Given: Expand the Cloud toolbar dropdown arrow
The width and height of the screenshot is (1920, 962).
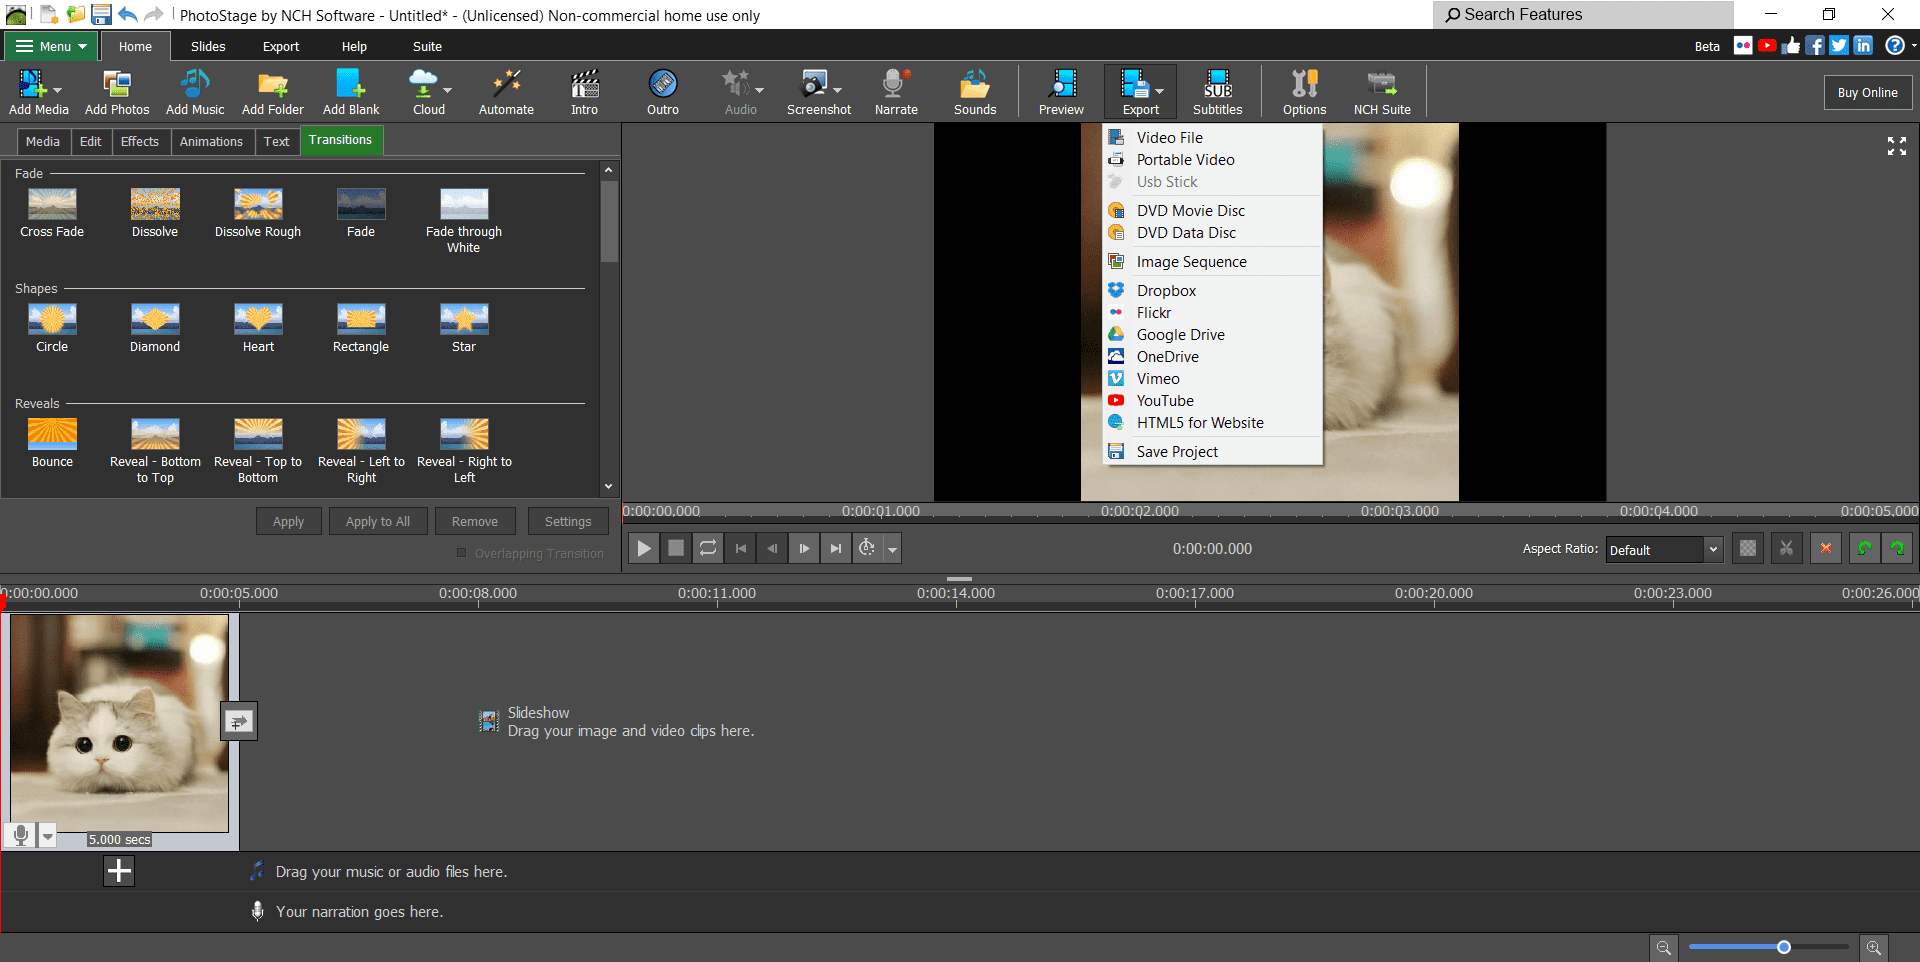Looking at the screenshot, I should tap(447, 90).
